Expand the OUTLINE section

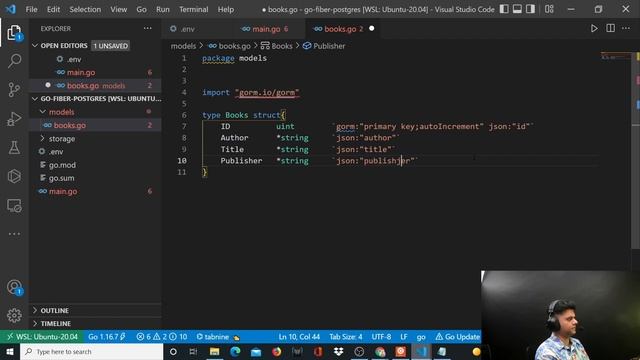(x=35, y=311)
